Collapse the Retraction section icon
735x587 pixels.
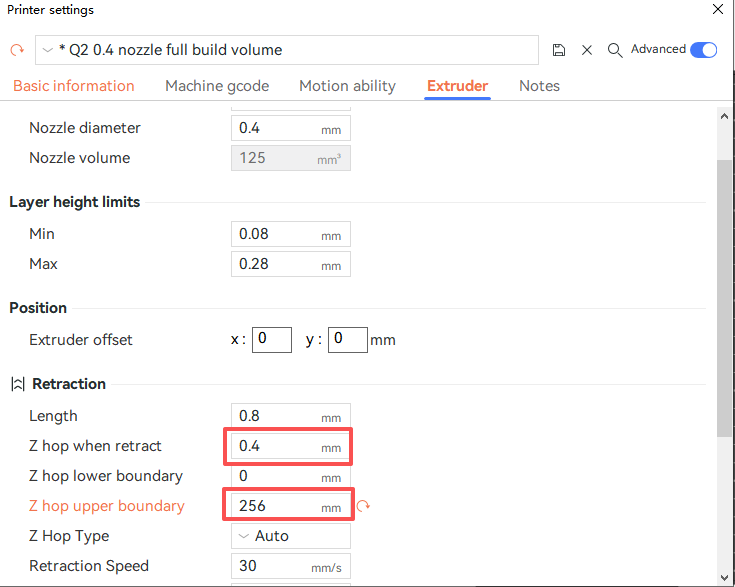tap(17, 384)
